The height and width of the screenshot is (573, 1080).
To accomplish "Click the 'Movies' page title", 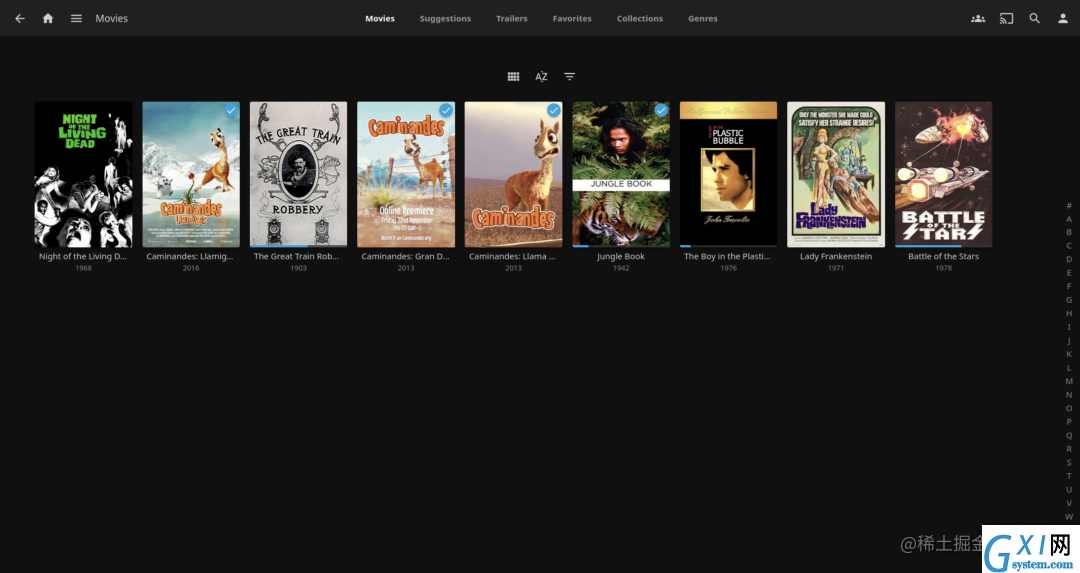I will (x=112, y=19).
